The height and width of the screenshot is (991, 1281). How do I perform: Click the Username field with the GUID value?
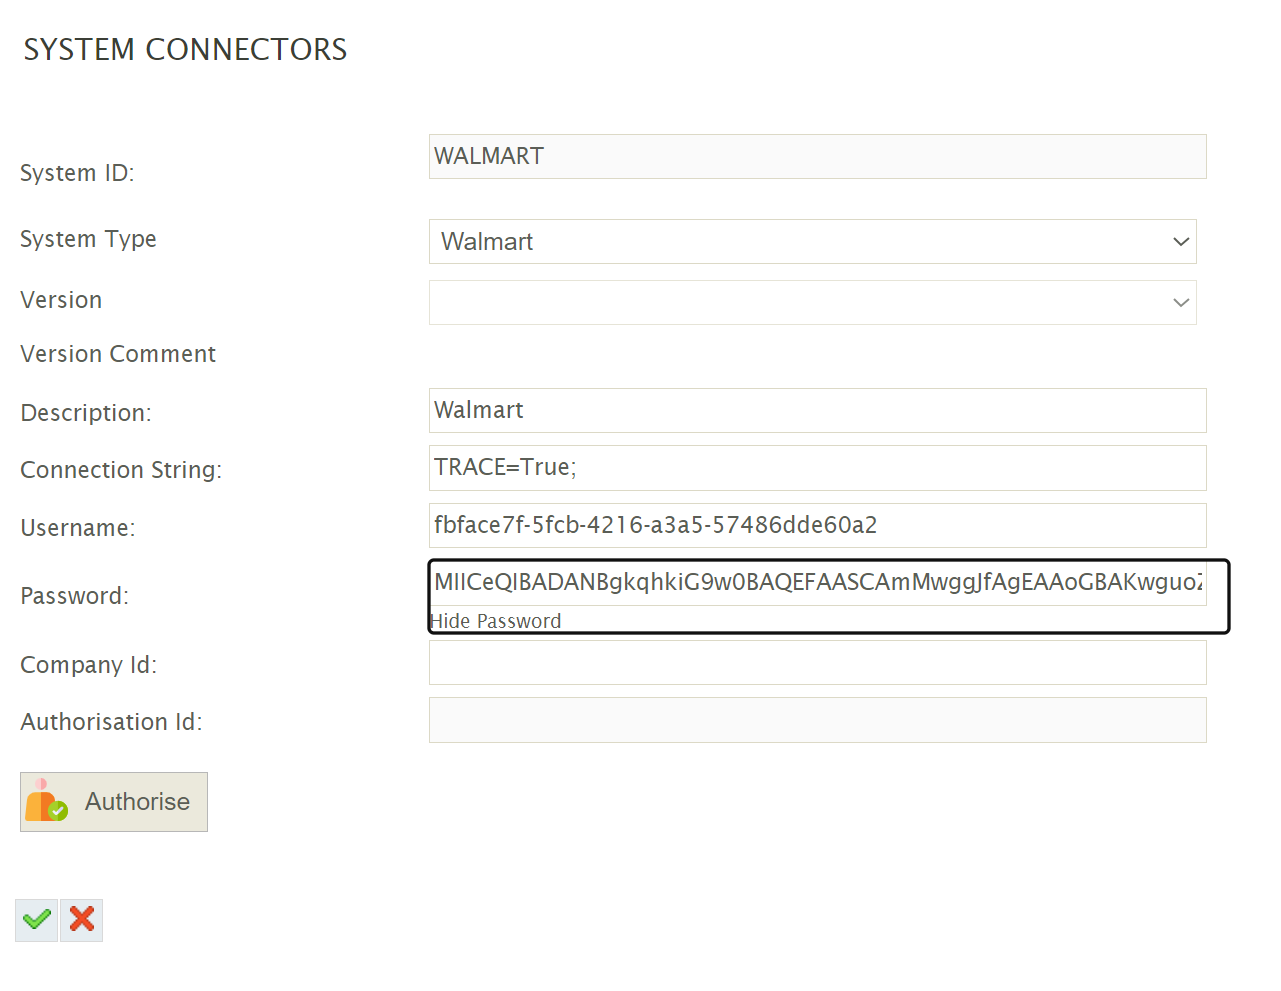click(818, 526)
